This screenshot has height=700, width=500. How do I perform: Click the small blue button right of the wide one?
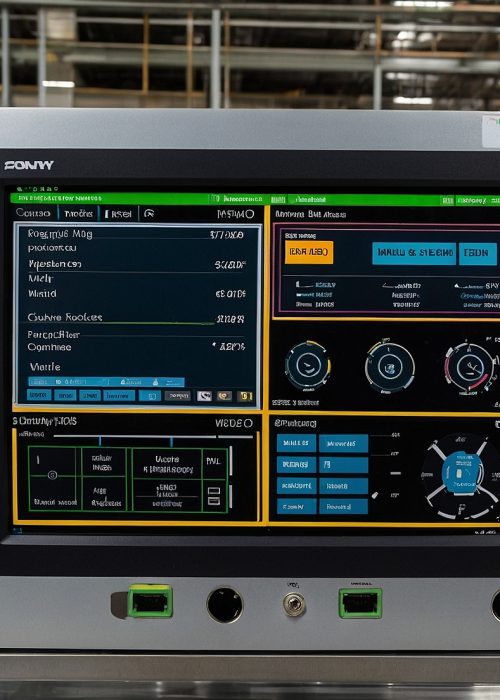[x=478, y=253]
